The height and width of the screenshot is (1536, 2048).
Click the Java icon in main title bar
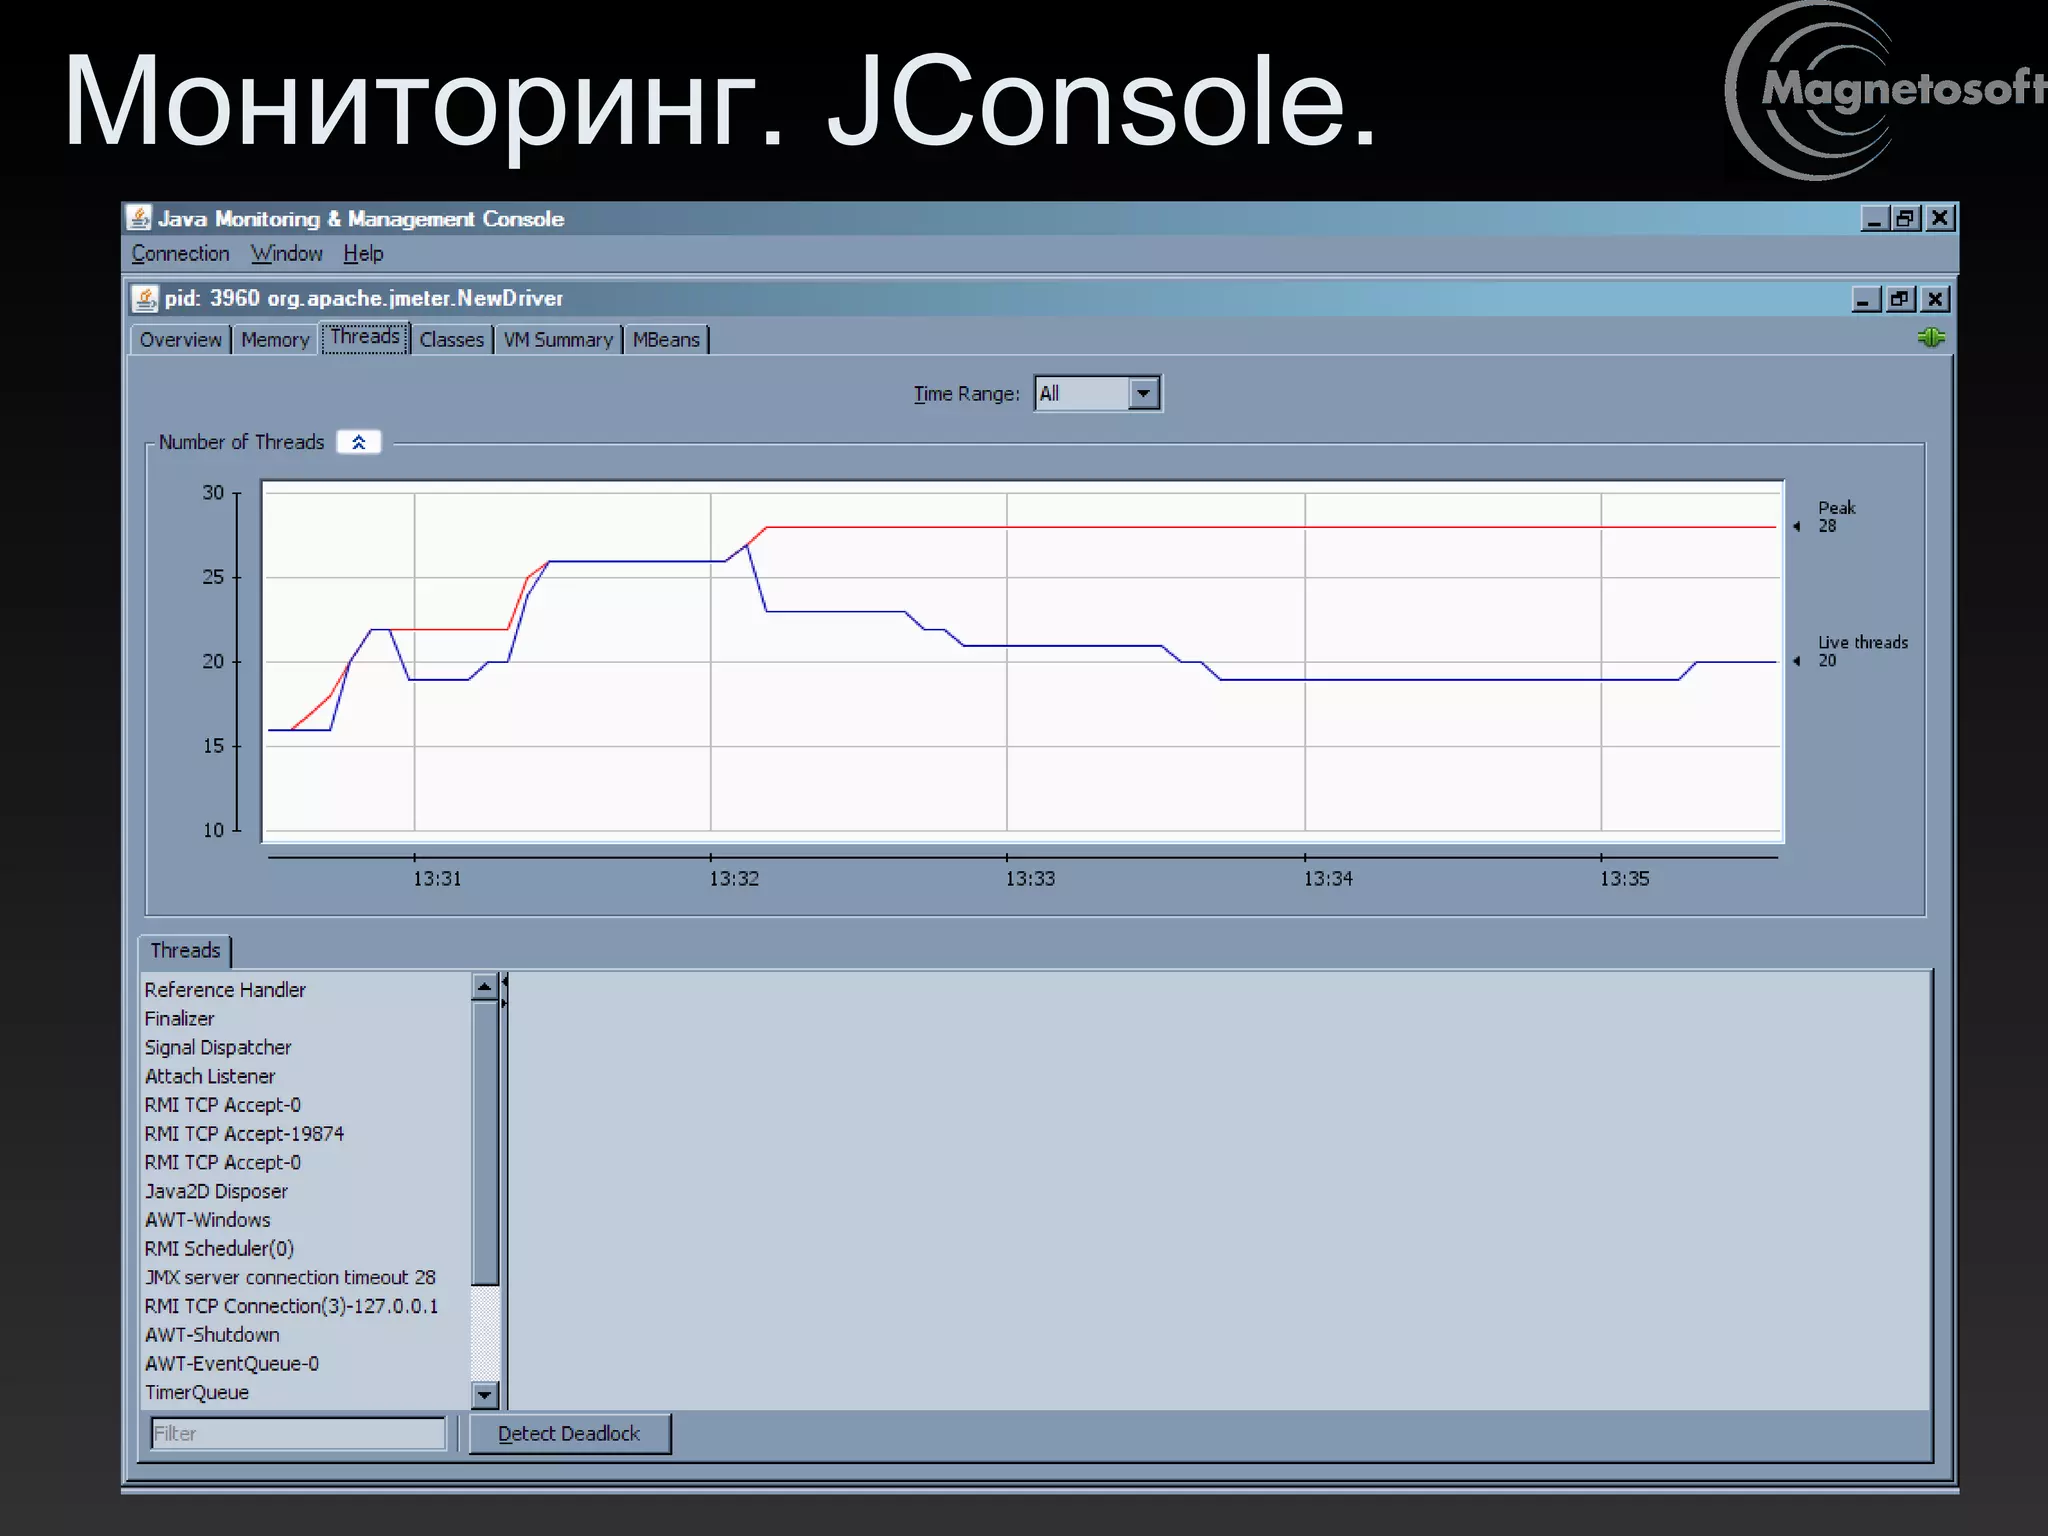click(139, 218)
